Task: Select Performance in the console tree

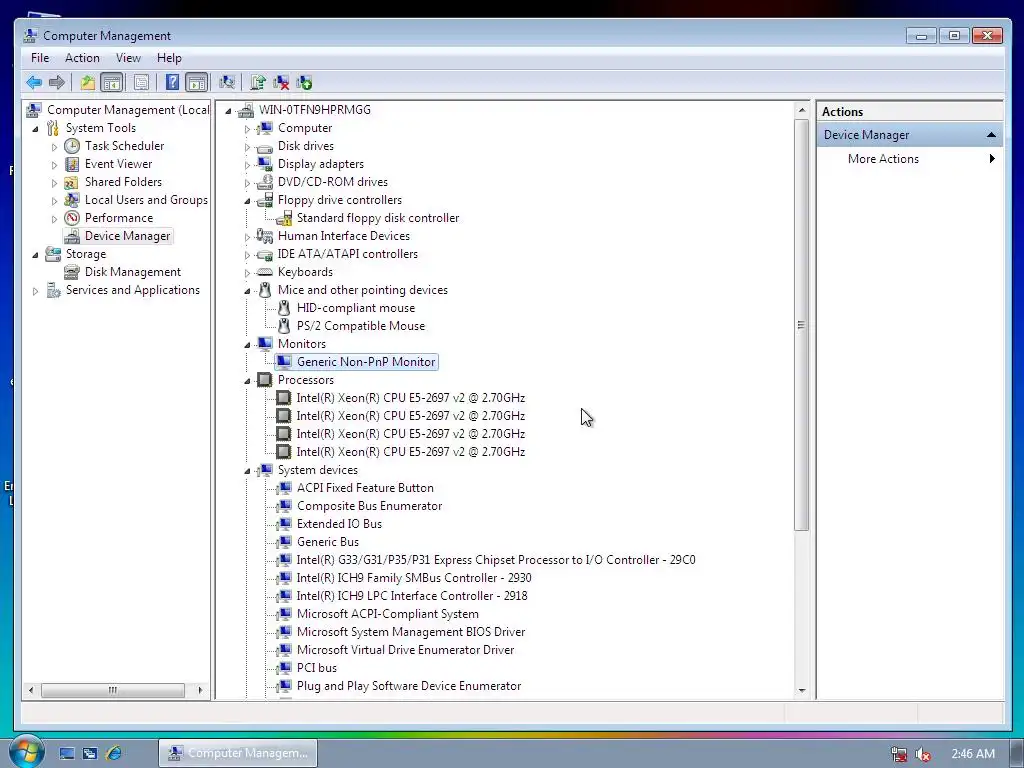Action: tap(119, 217)
